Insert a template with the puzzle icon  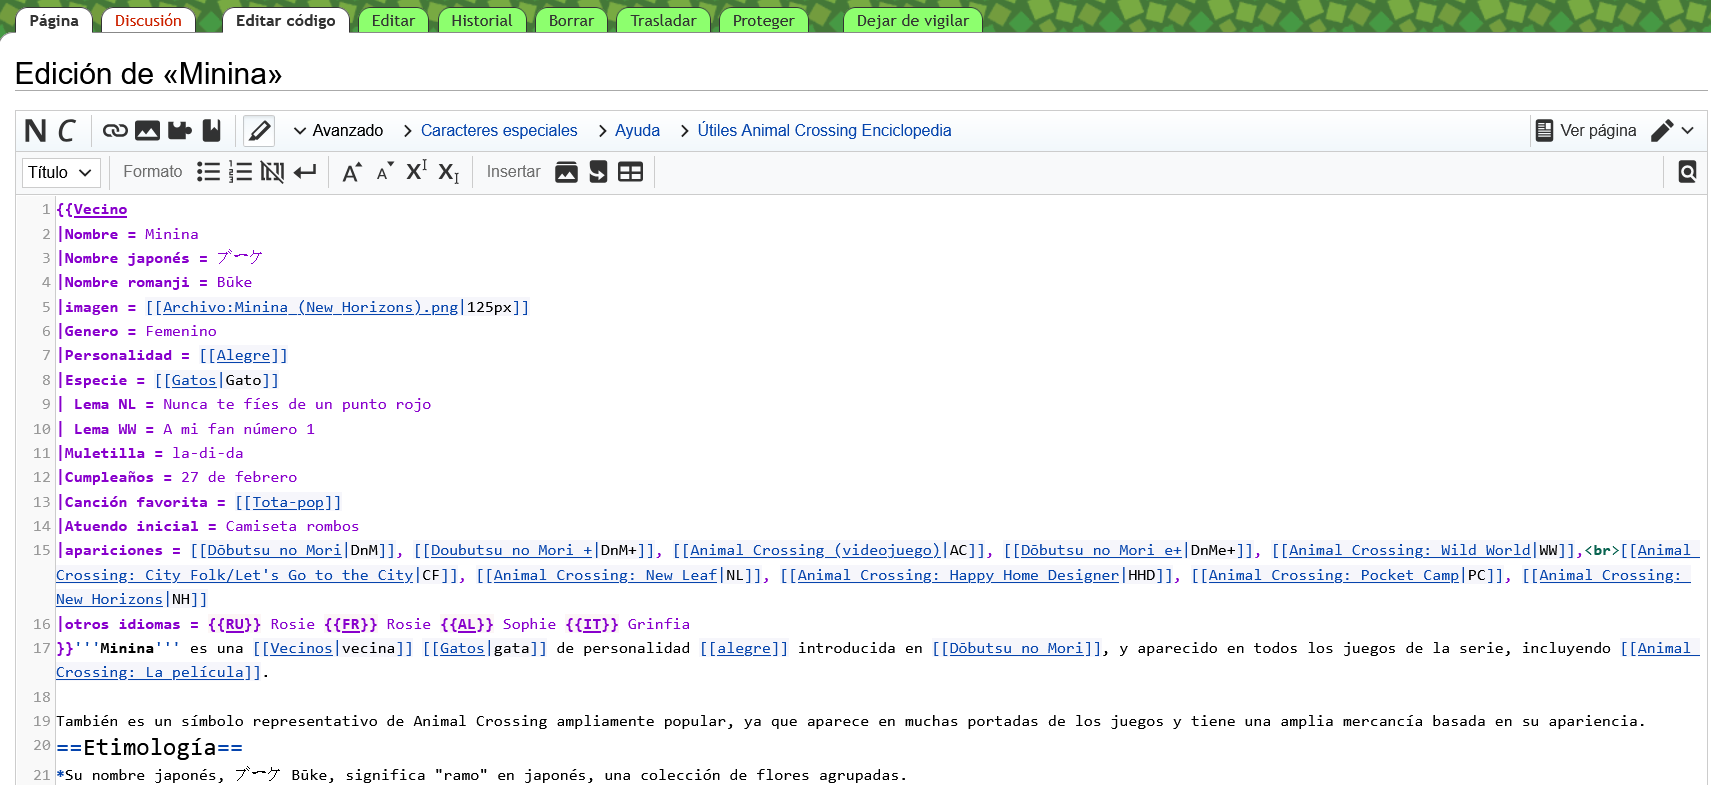(x=180, y=131)
